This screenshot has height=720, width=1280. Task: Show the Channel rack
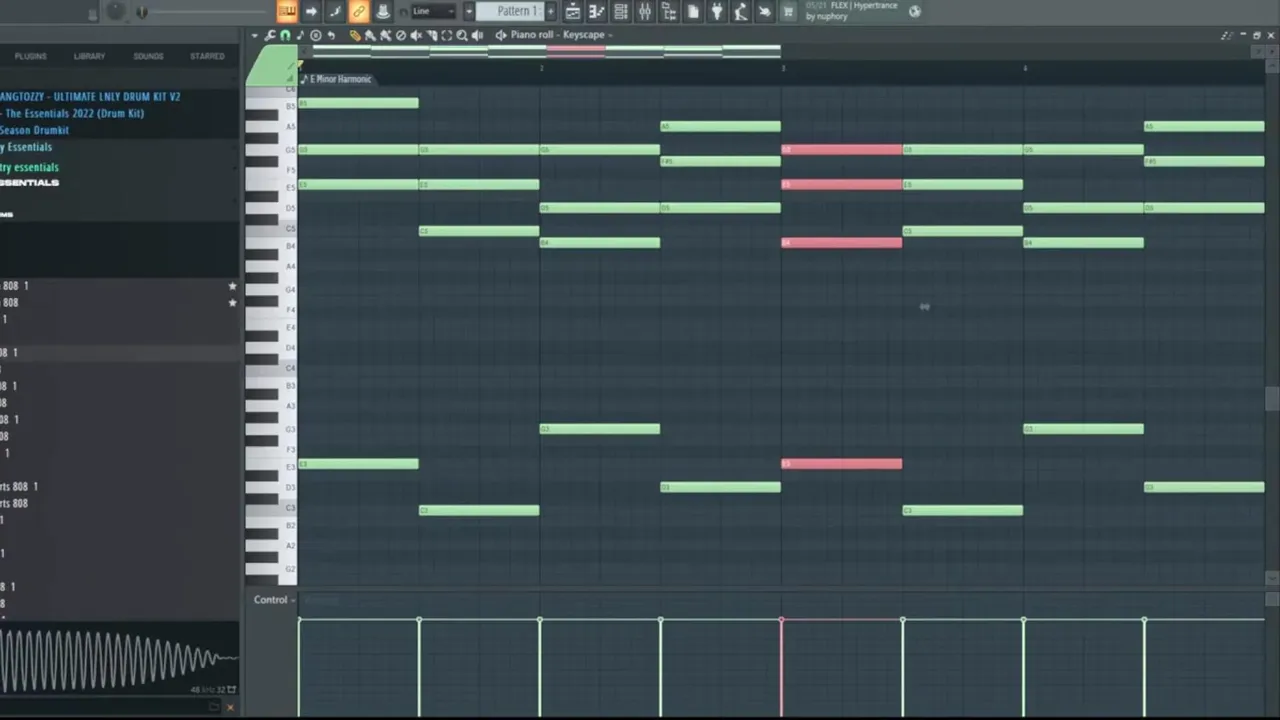(621, 11)
